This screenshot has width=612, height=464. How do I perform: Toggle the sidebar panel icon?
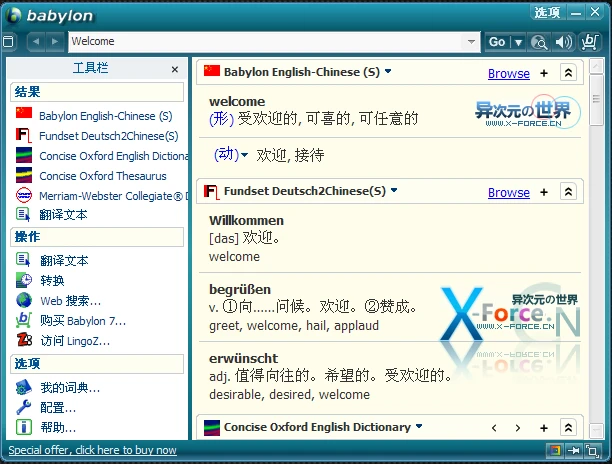point(8,41)
